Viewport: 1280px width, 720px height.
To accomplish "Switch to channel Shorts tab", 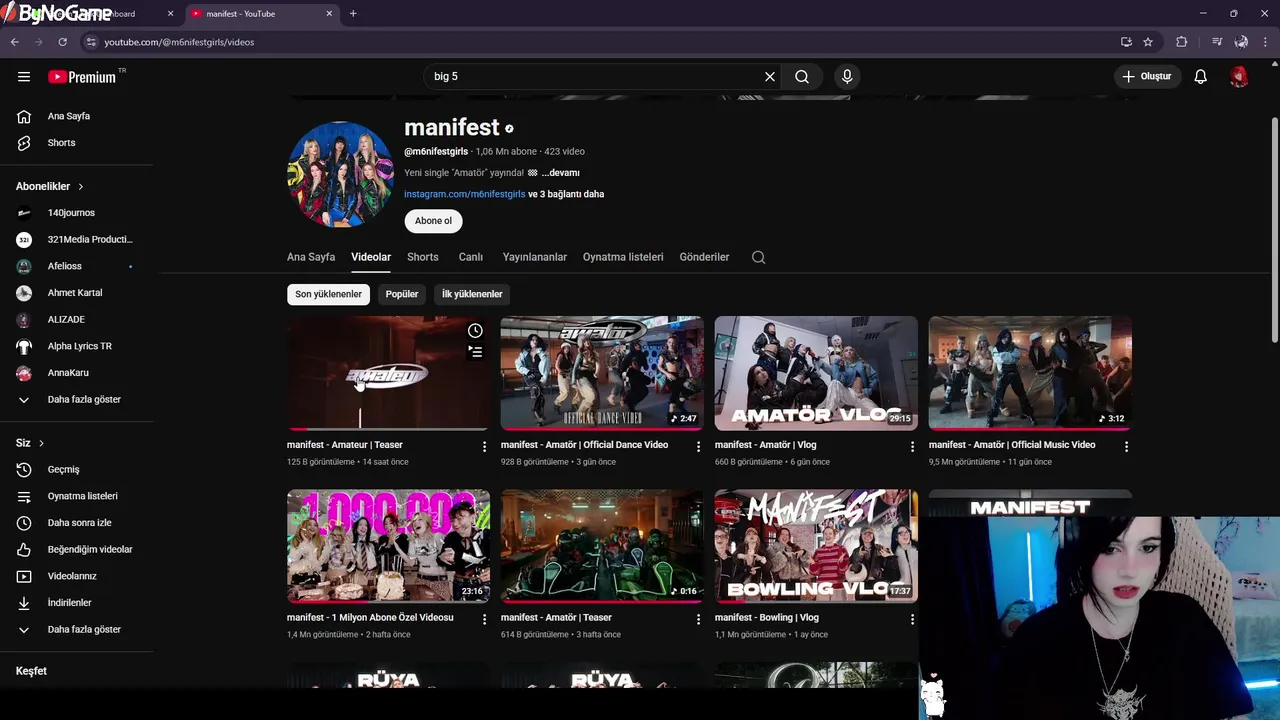I will [423, 257].
